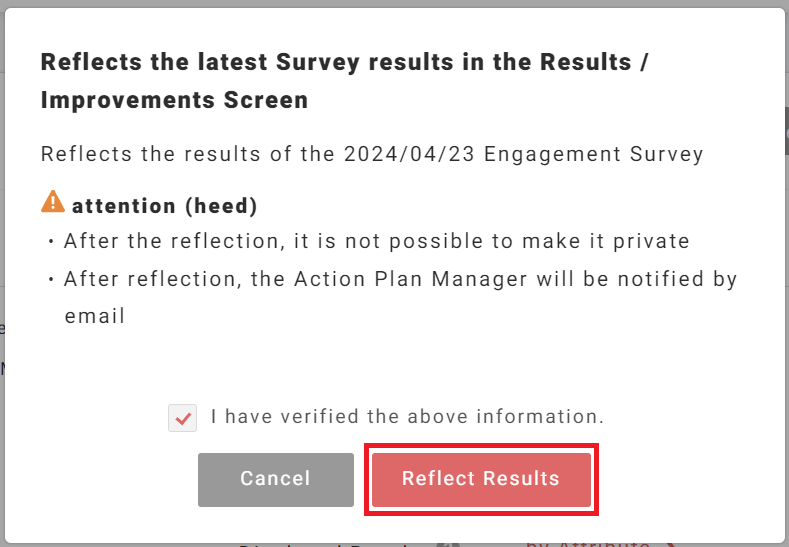789x547 pixels.
Task: Click the "attention (heed)" heading
Action: click(x=164, y=206)
